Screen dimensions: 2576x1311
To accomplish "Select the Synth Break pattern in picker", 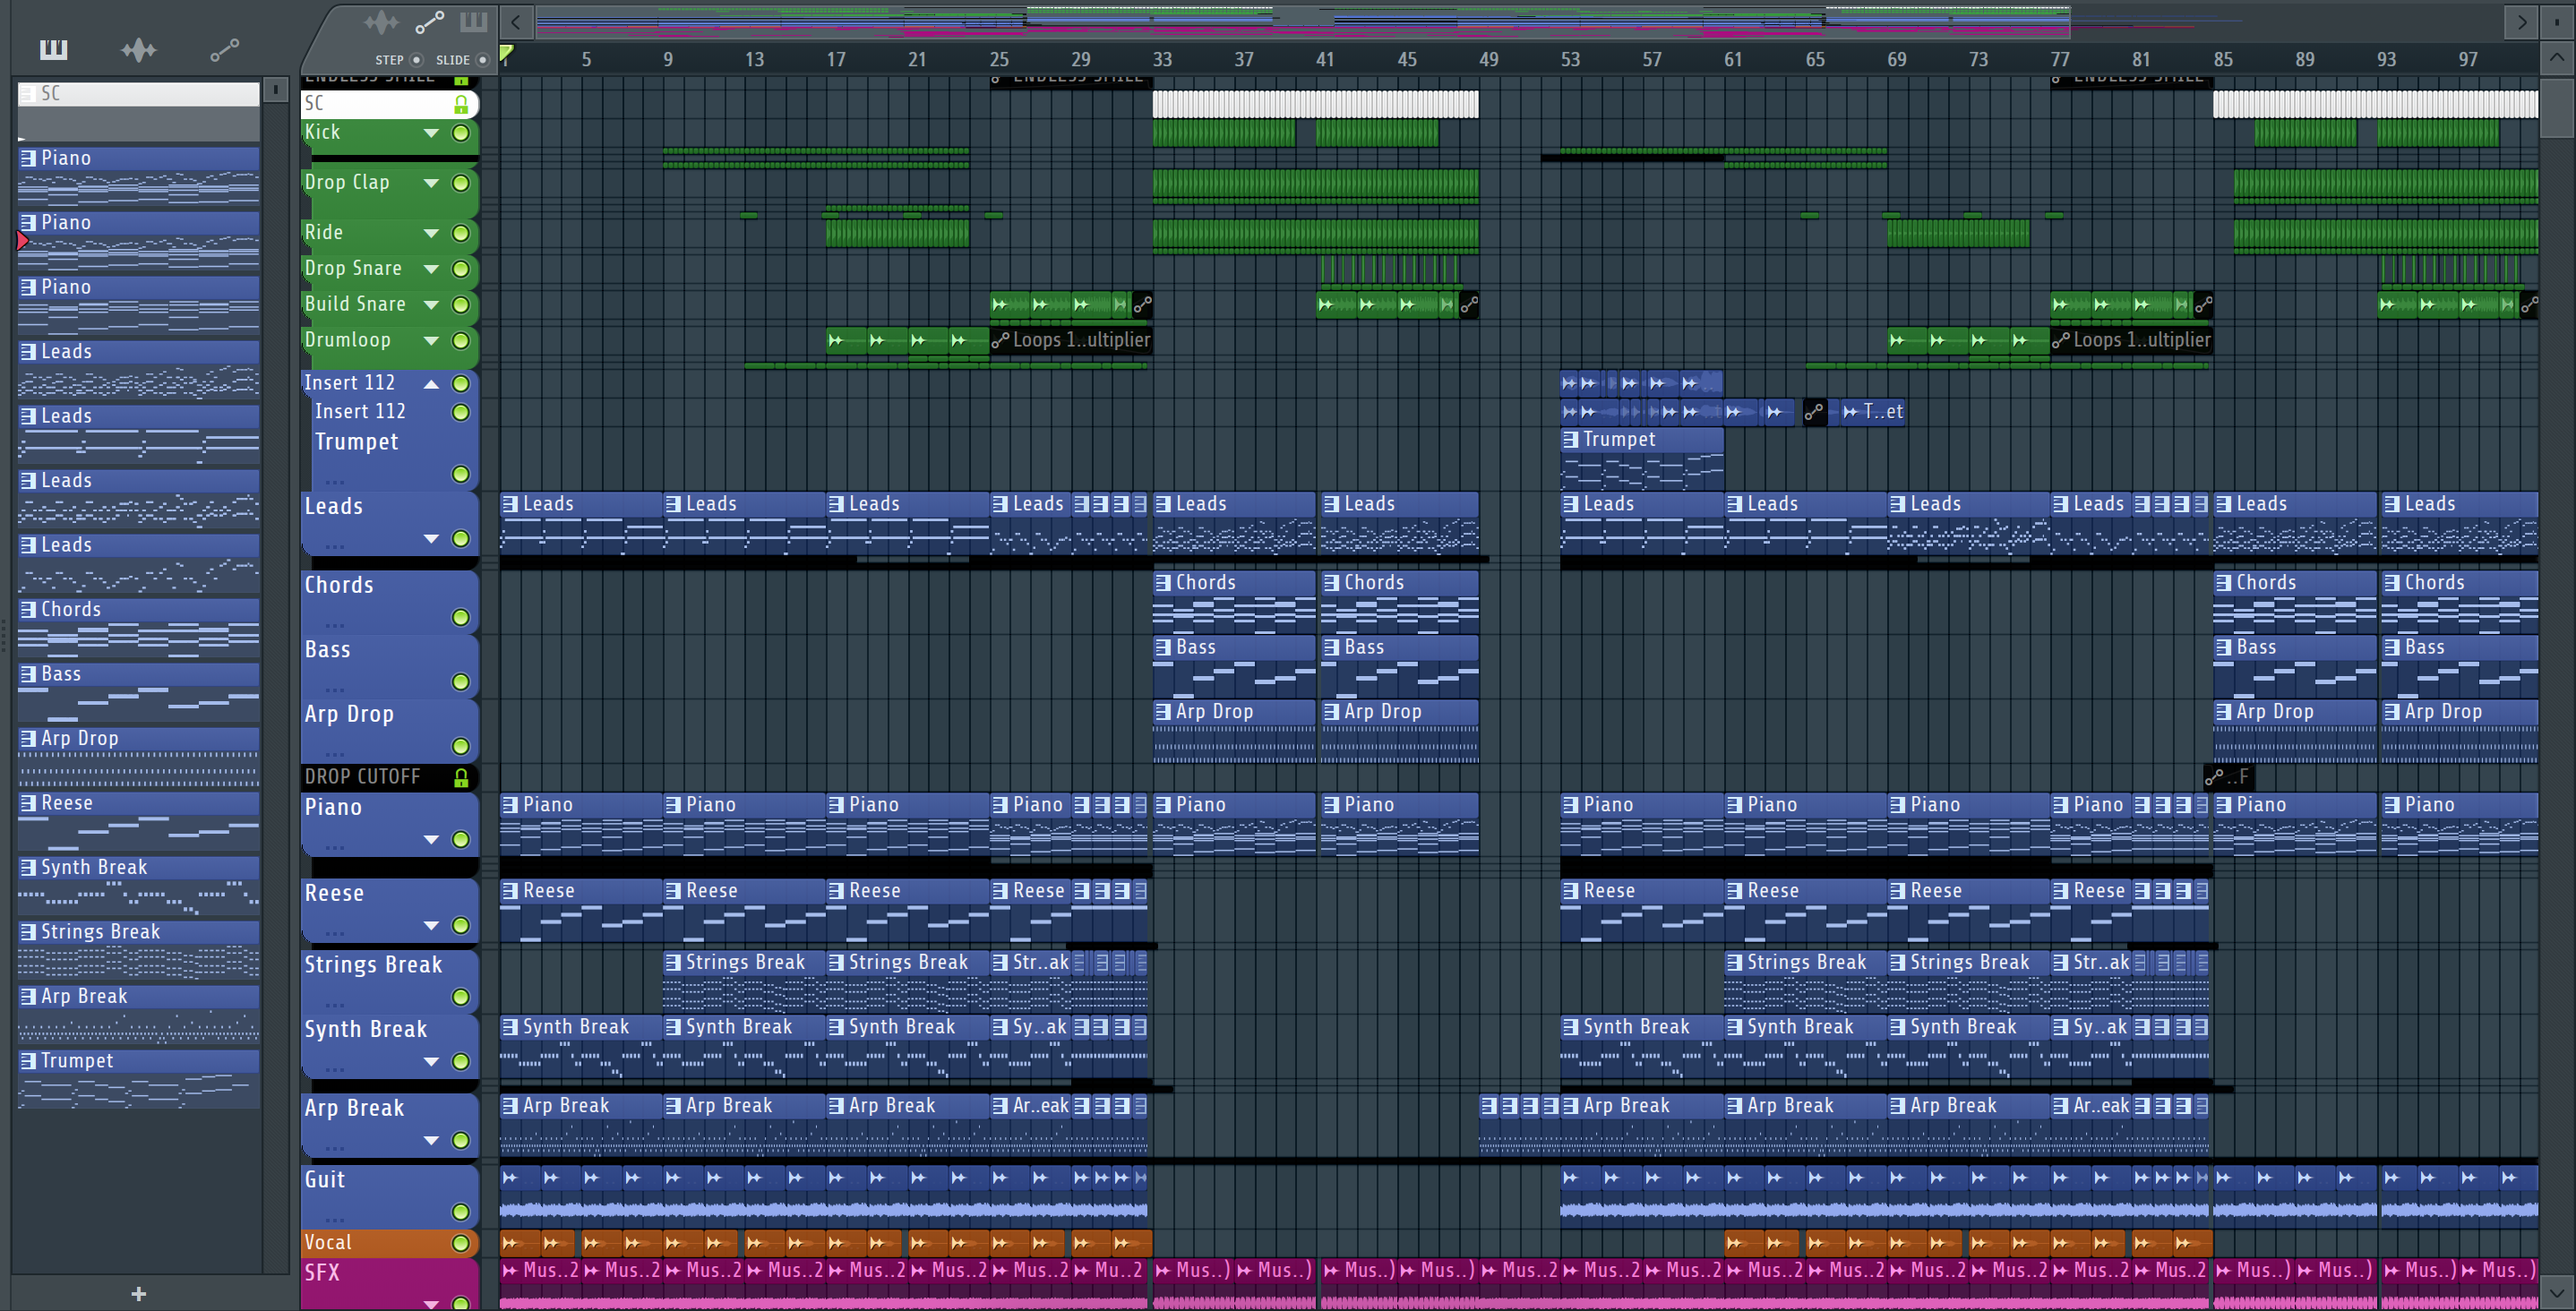I will pos(139,886).
